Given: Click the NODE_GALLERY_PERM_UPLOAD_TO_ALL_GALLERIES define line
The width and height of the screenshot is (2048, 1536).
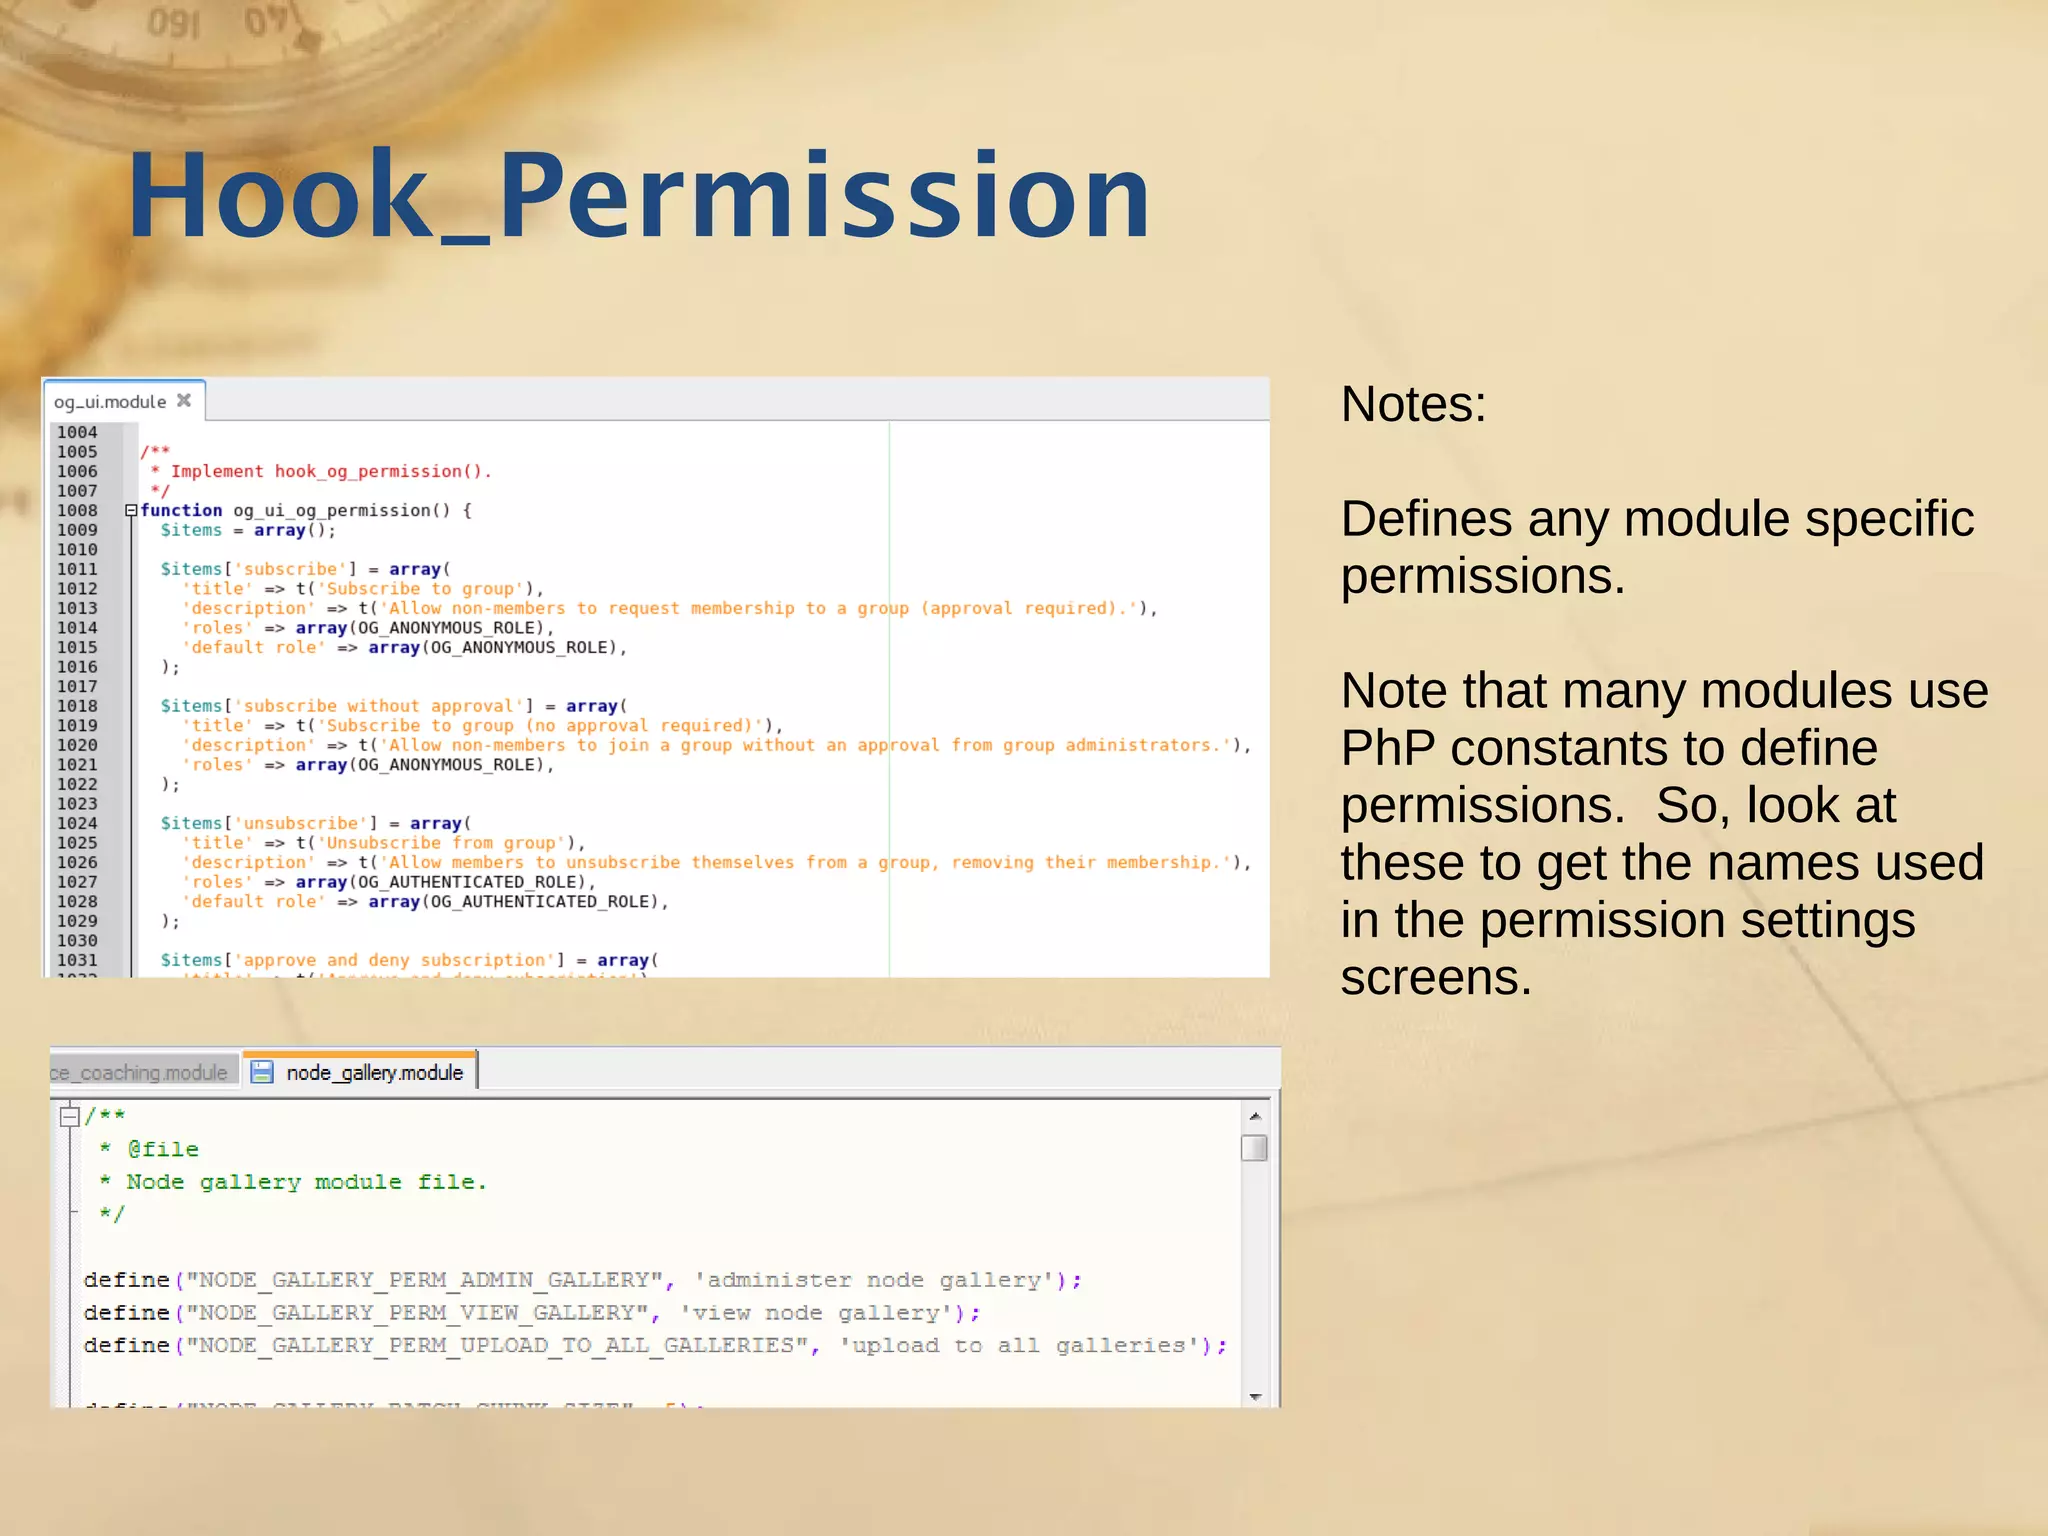Looking at the screenshot, I should pos(656,1346).
